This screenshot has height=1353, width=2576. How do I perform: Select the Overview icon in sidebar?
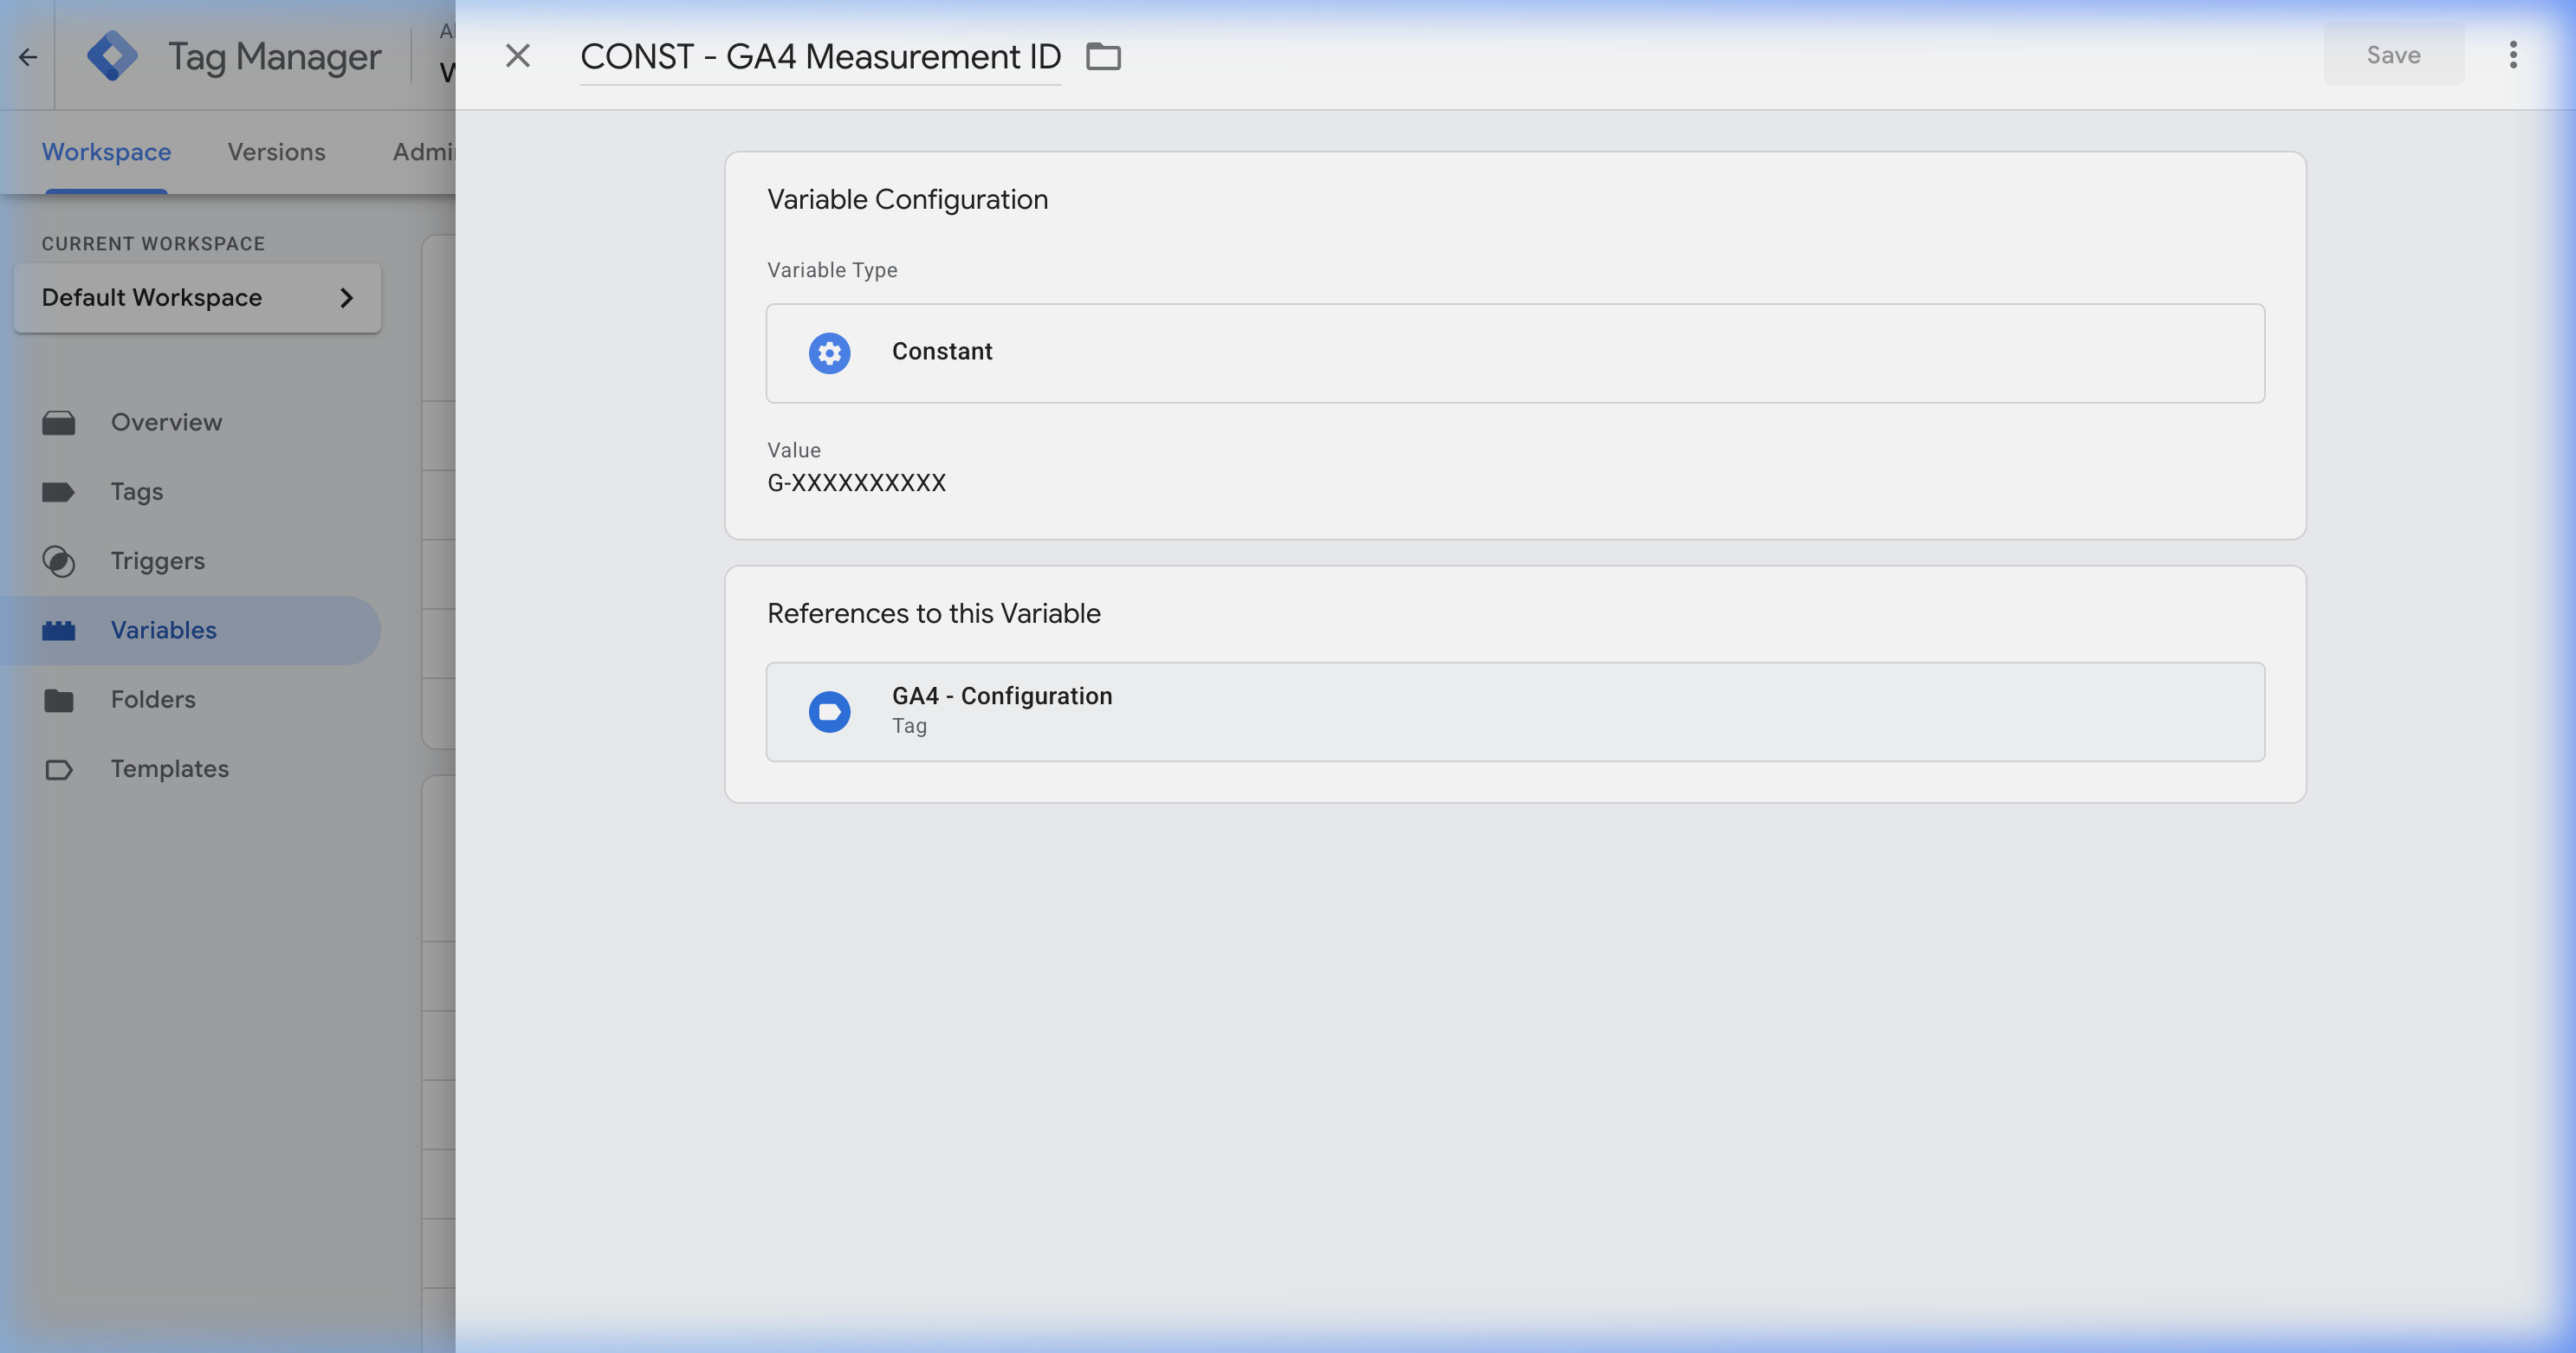tap(60, 421)
